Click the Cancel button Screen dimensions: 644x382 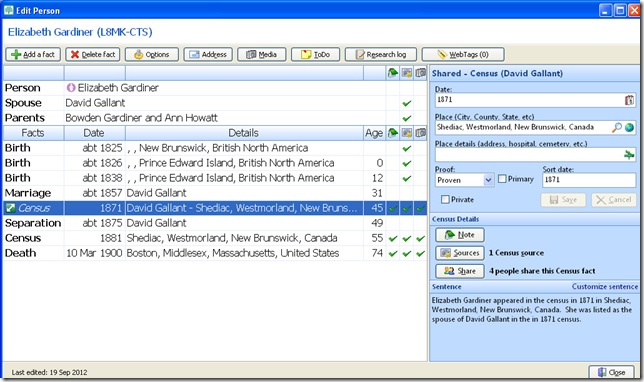click(614, 200)
